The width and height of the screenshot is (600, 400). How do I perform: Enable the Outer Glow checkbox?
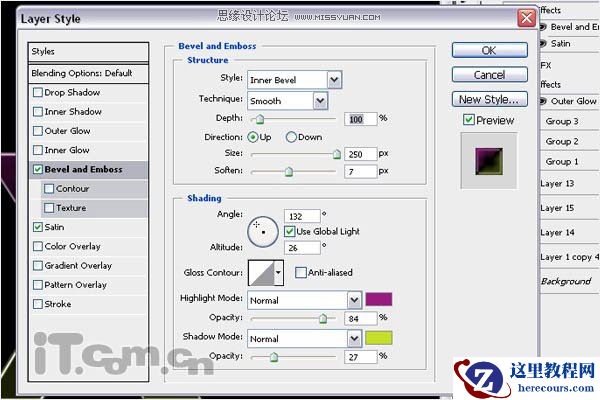38,131
